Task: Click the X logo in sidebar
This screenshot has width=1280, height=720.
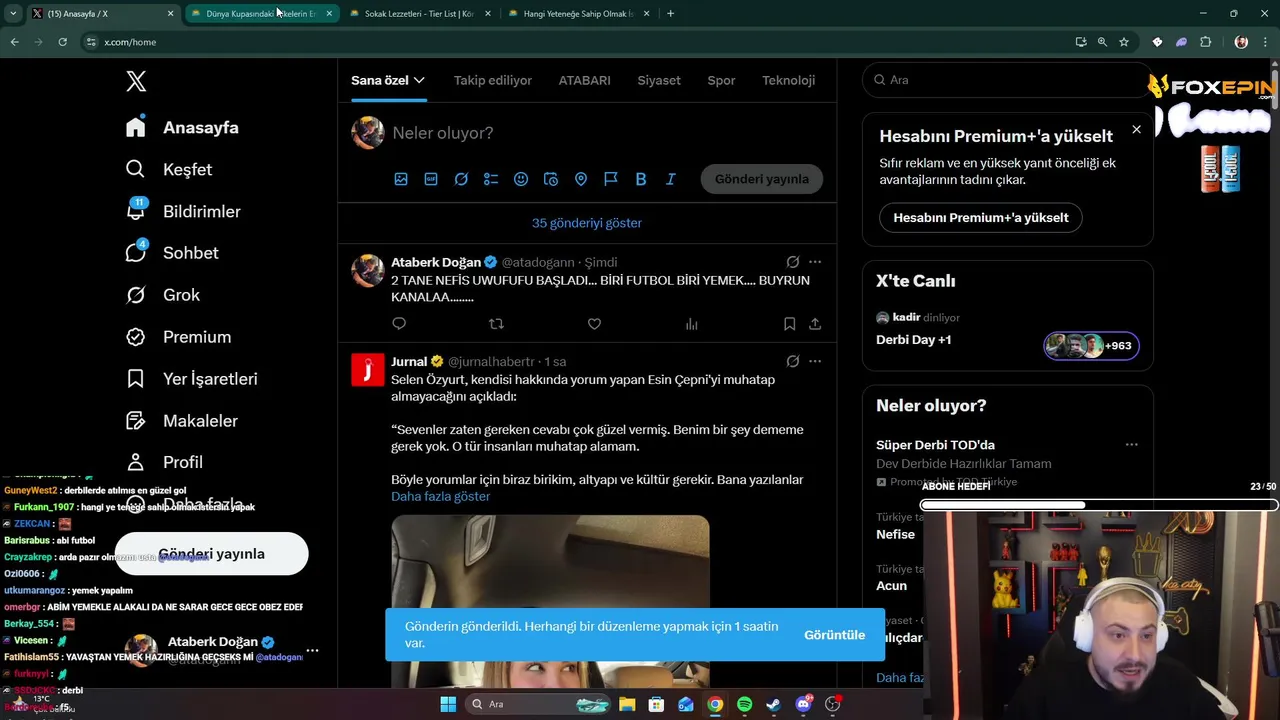Action: (x=137, y=82)
